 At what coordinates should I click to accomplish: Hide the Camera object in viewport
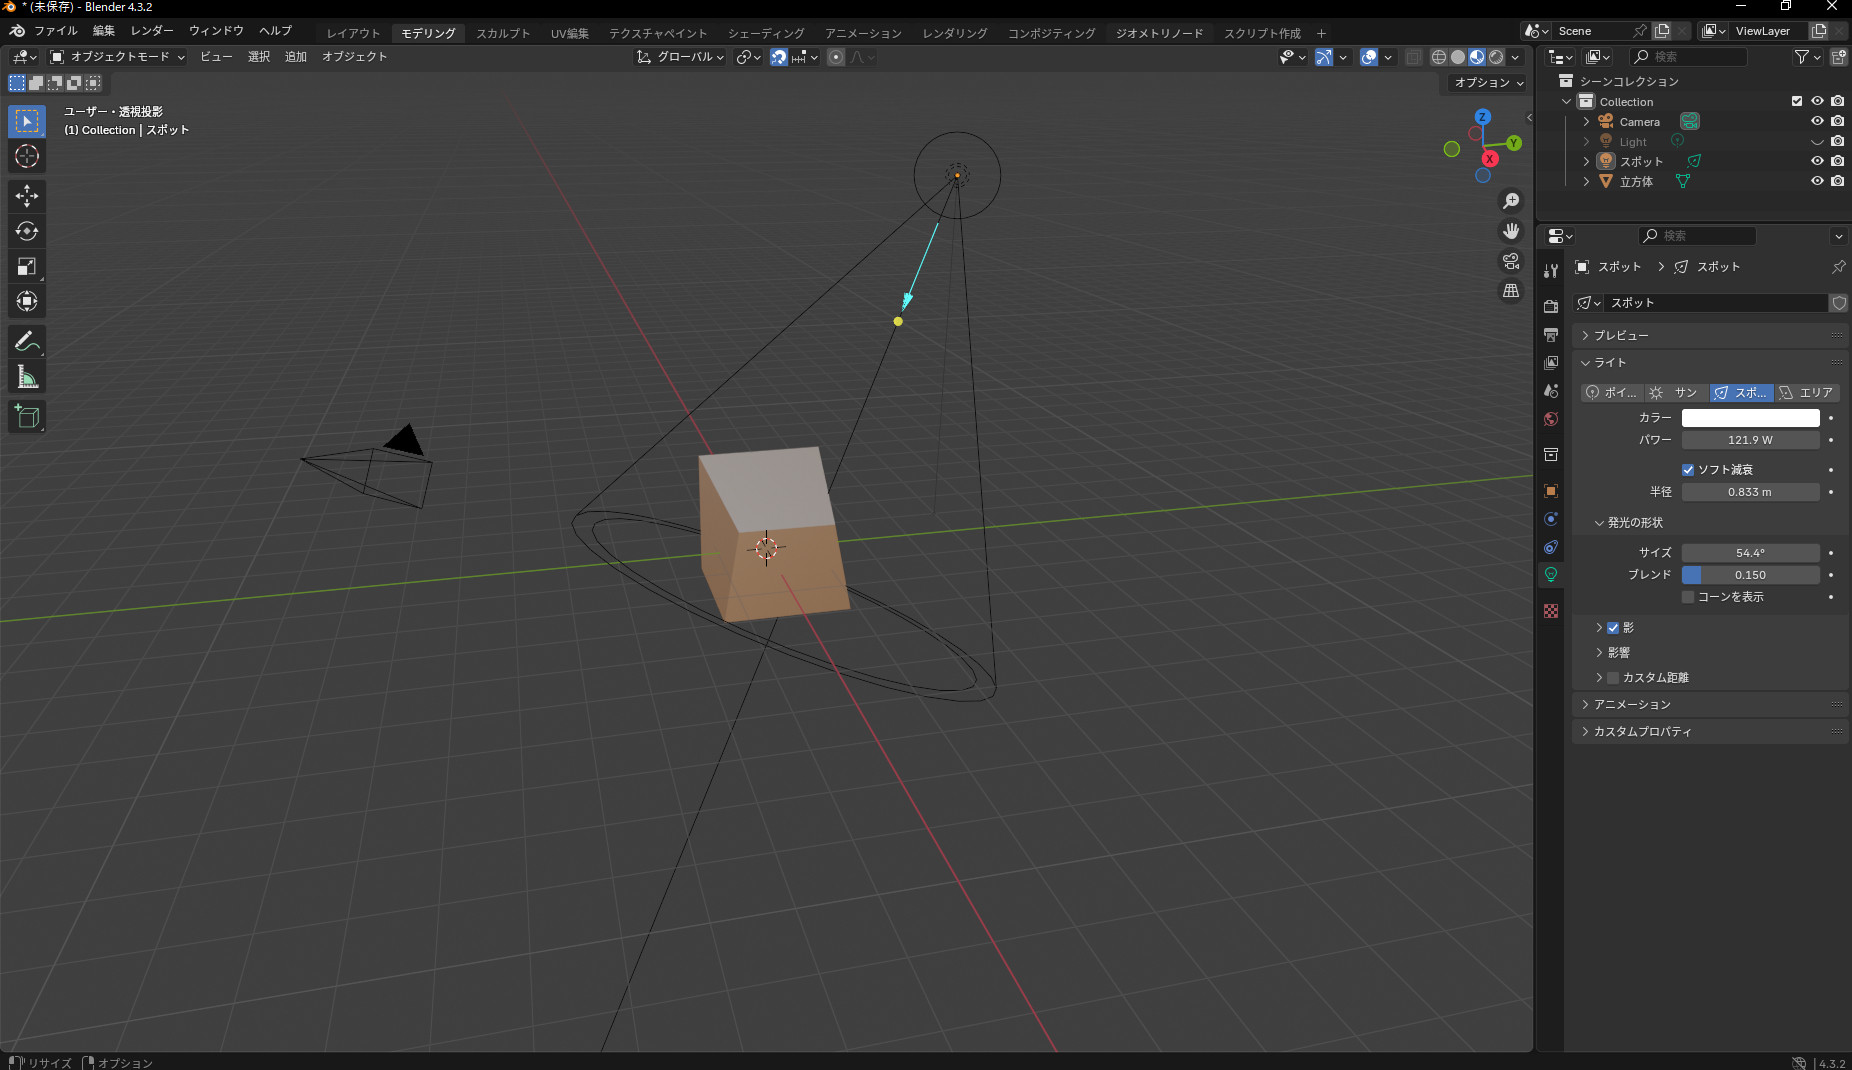click(x=1817, y=121)
